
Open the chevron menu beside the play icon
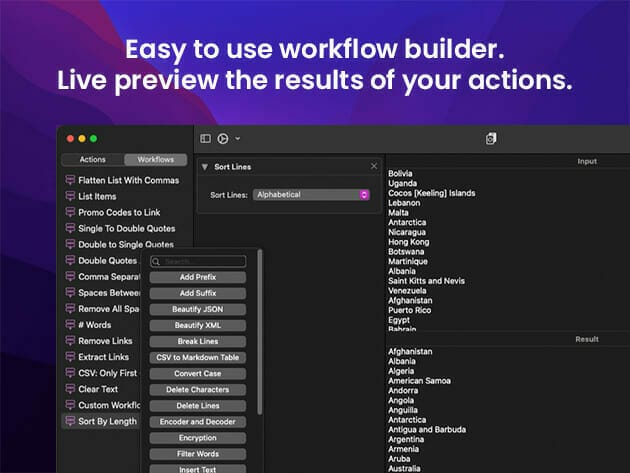click(237, 138)
